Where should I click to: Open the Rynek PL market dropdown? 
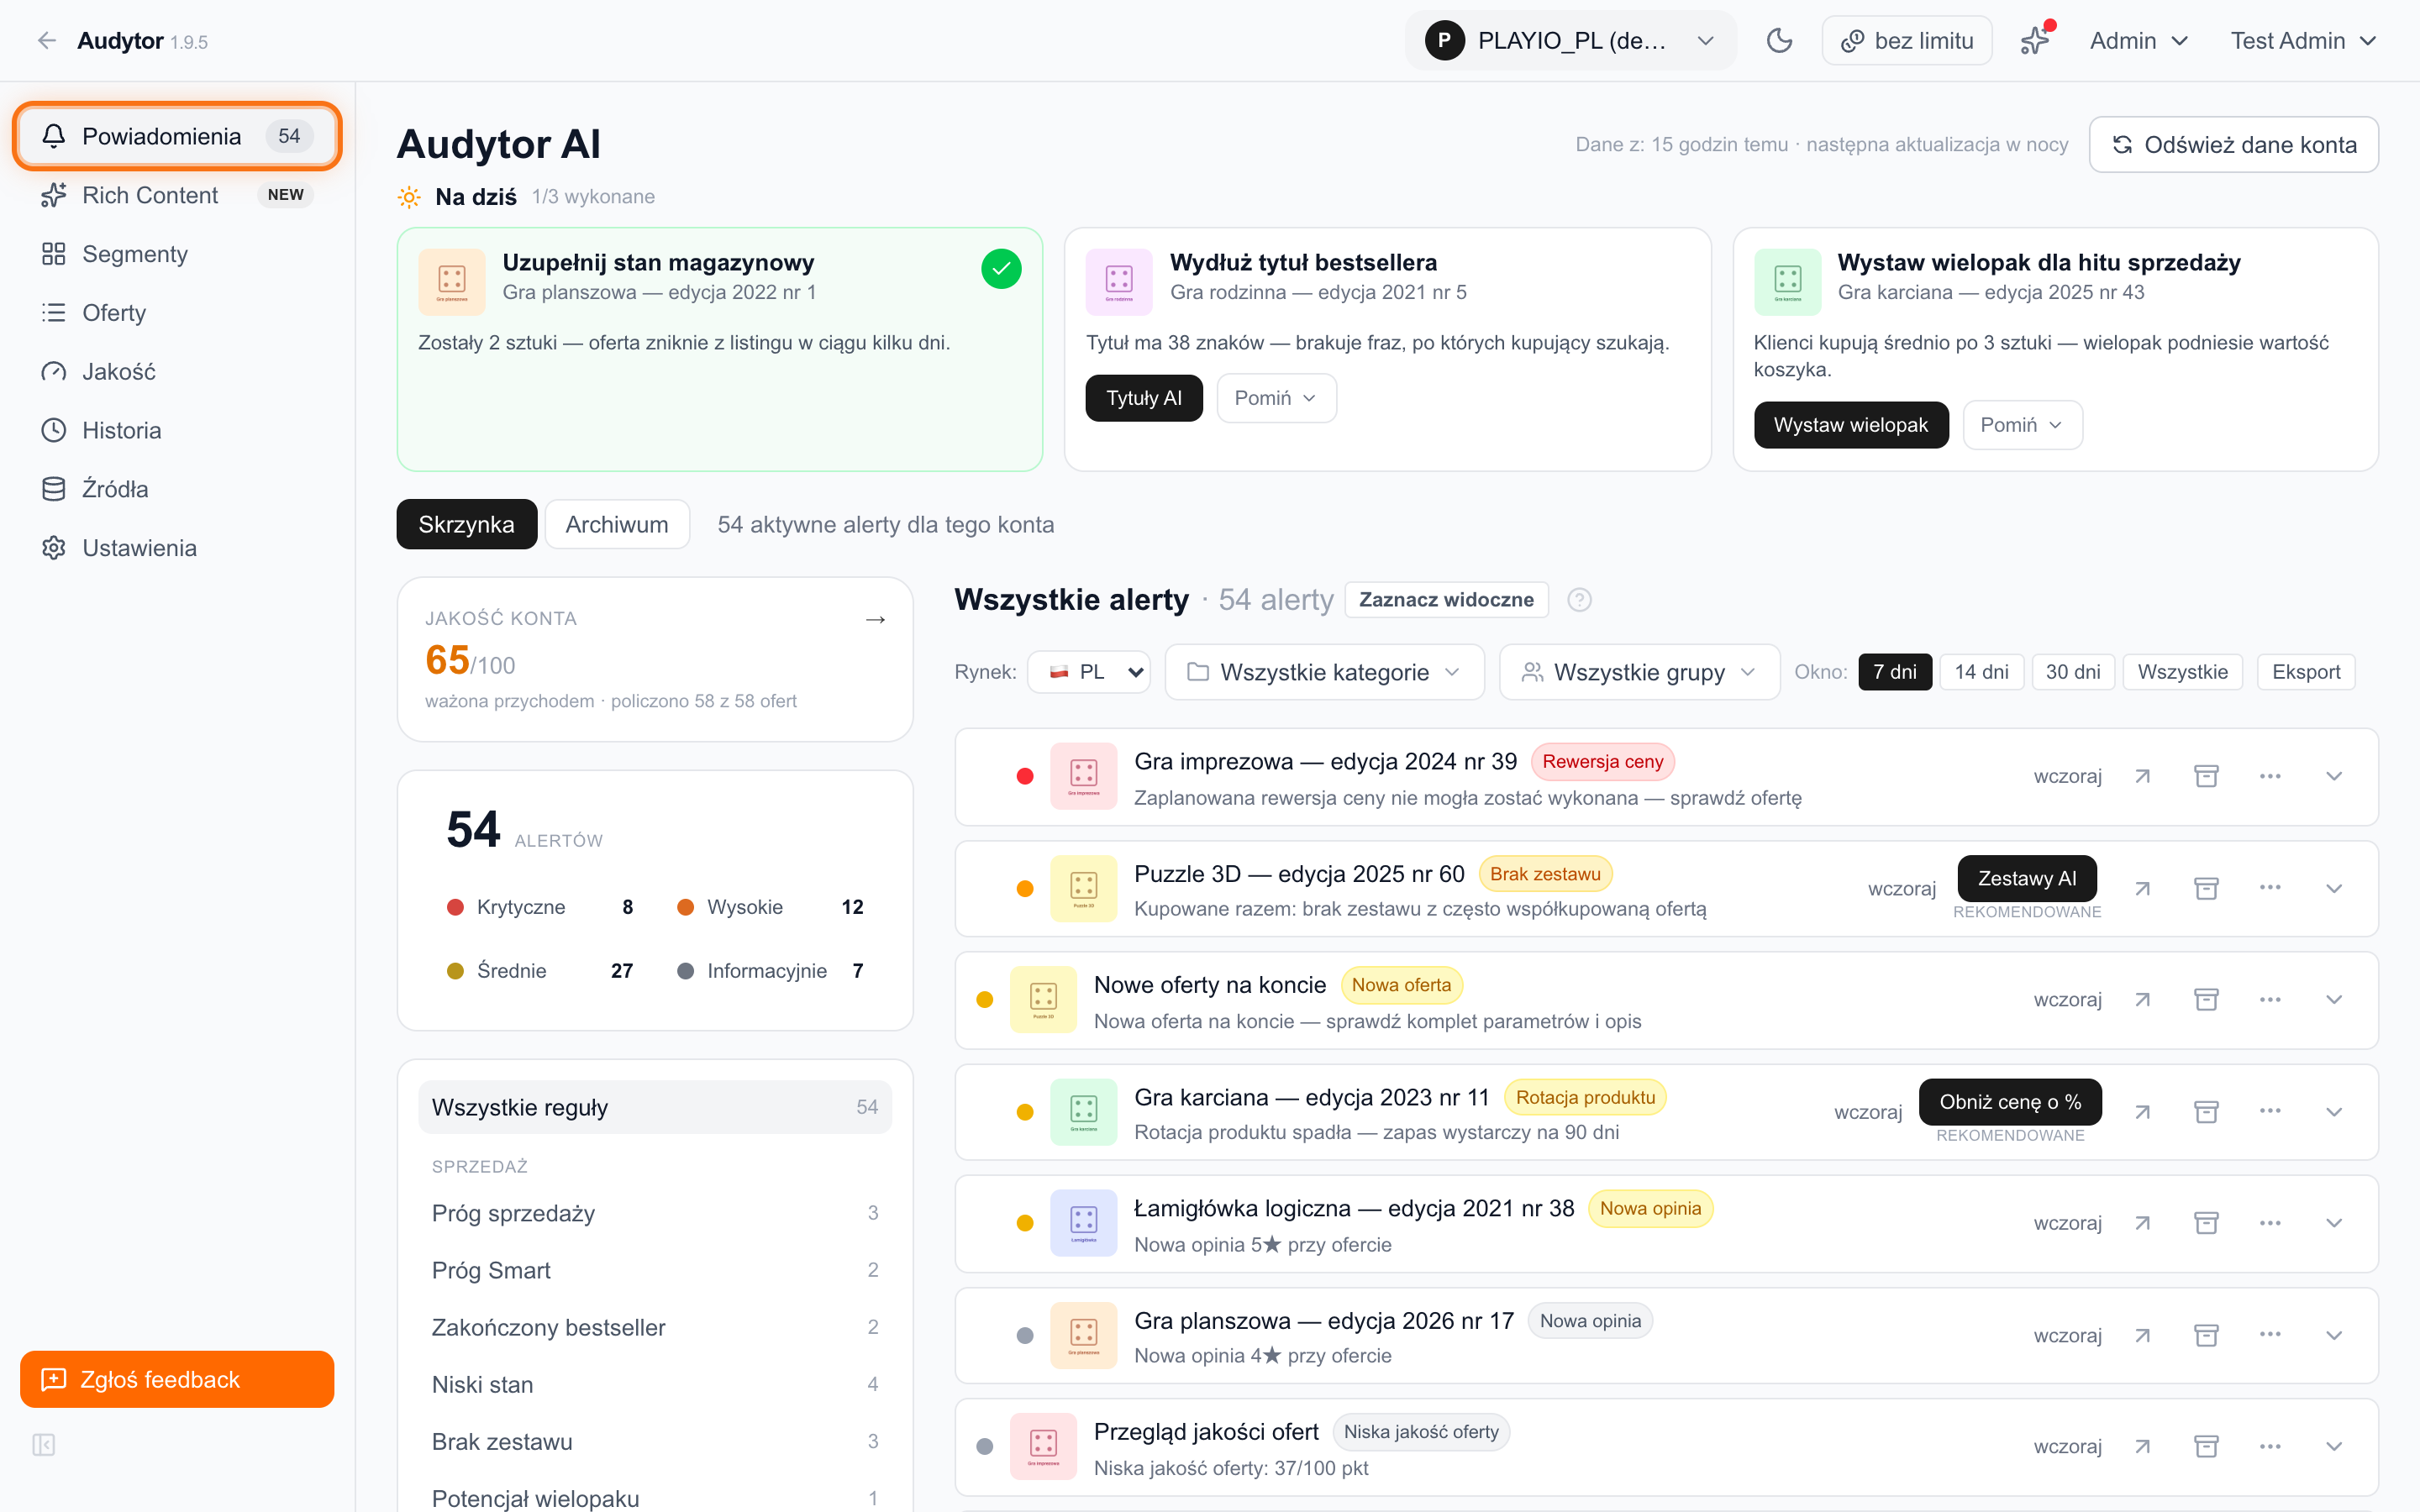click(x=1089, y=672)
